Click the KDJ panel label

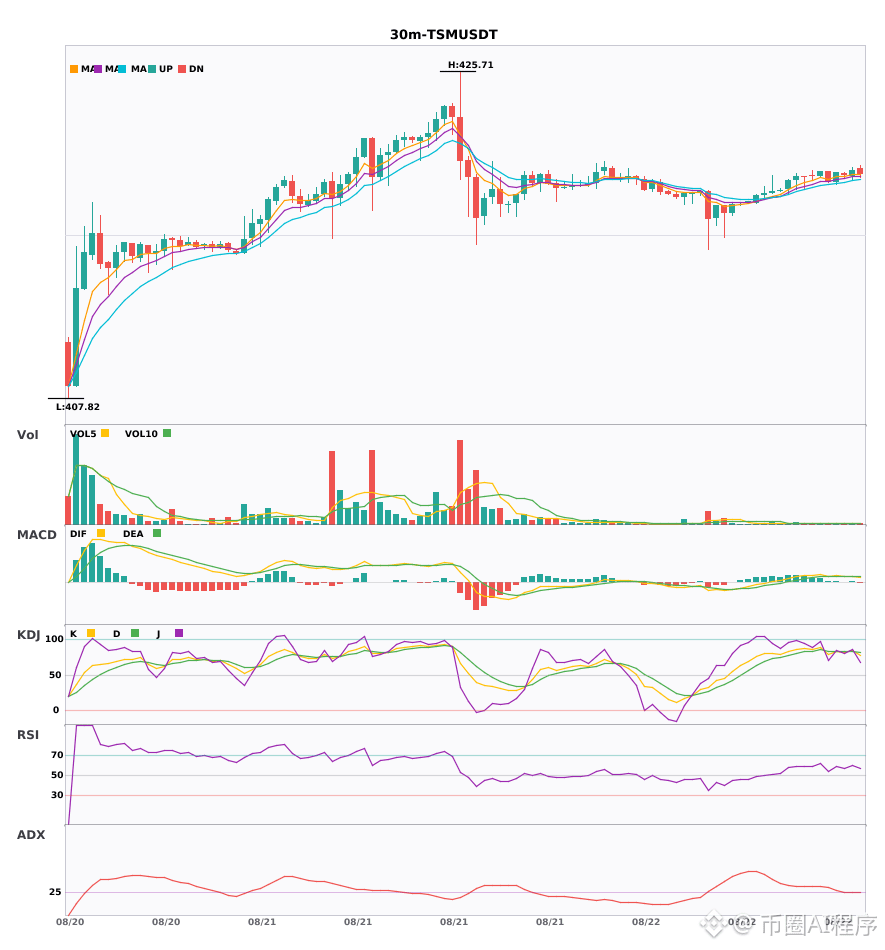pos(28,635)
